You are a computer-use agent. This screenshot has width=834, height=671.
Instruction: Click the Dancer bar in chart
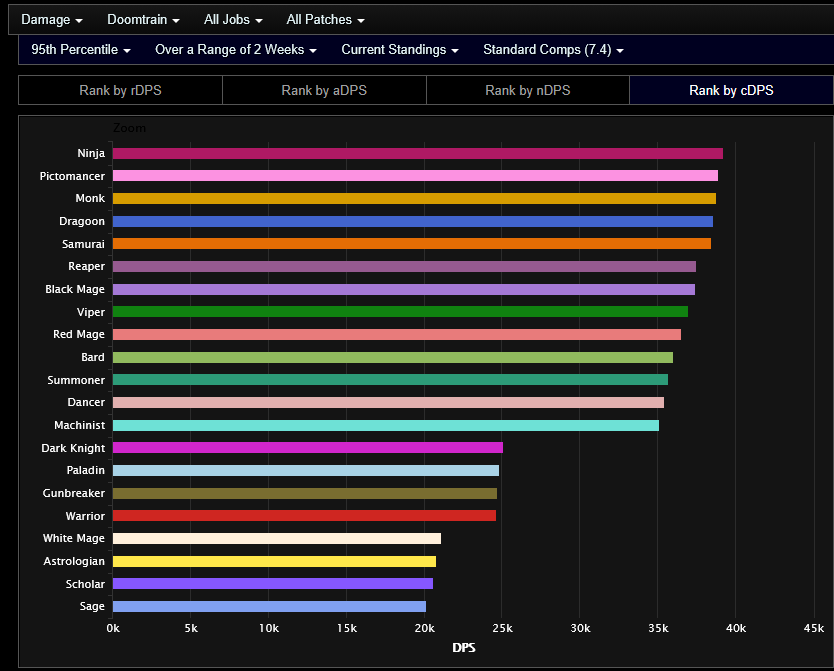388,402
